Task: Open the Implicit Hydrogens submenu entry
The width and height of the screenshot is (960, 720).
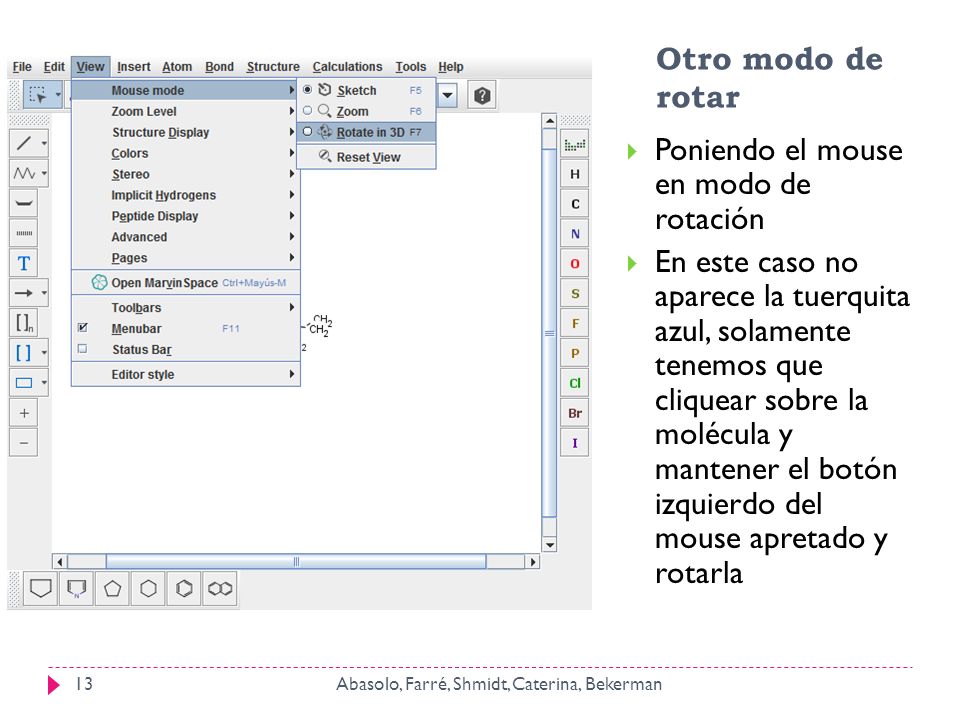Action: [x=186, y=195]
